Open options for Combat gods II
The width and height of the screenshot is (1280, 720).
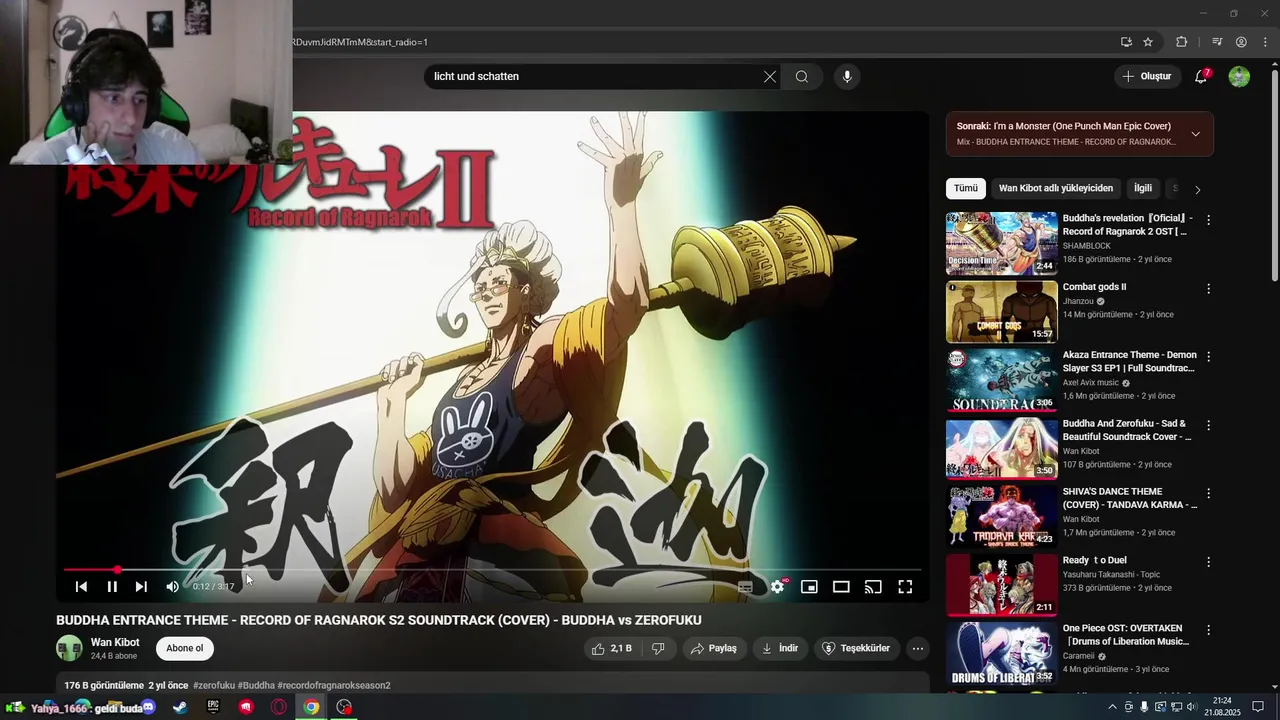[x=1208, y=289]
